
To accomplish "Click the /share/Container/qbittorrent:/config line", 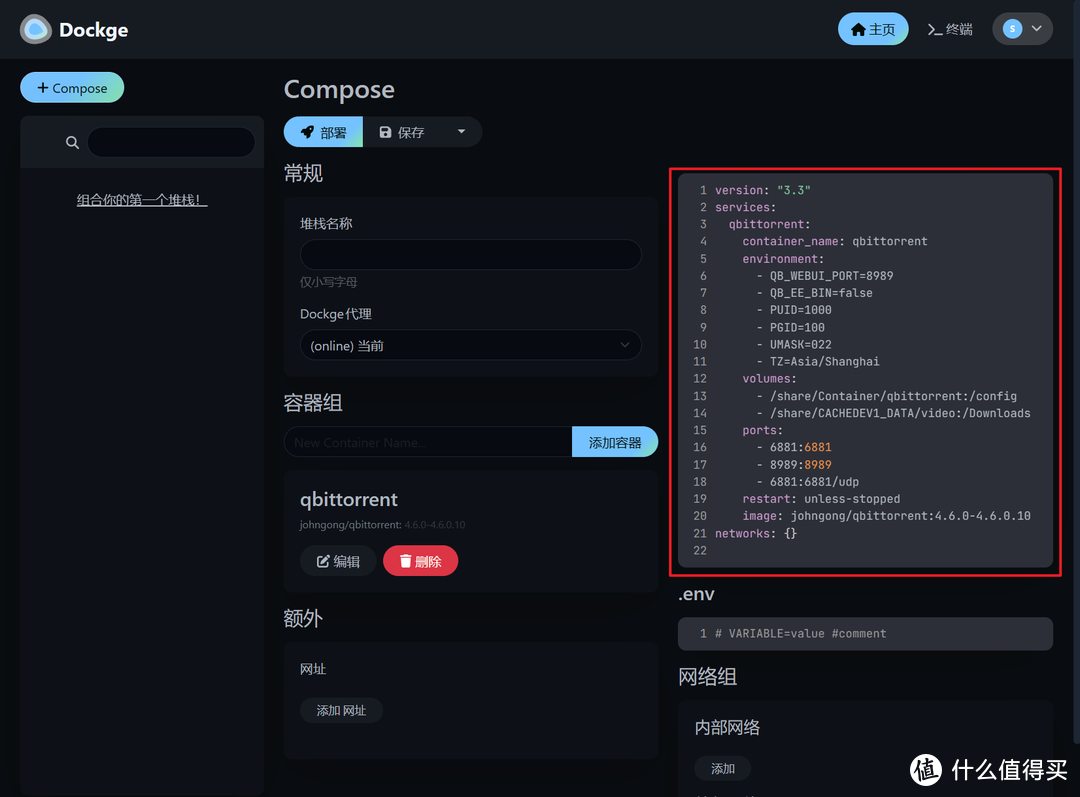I will (x=886, y=396).
